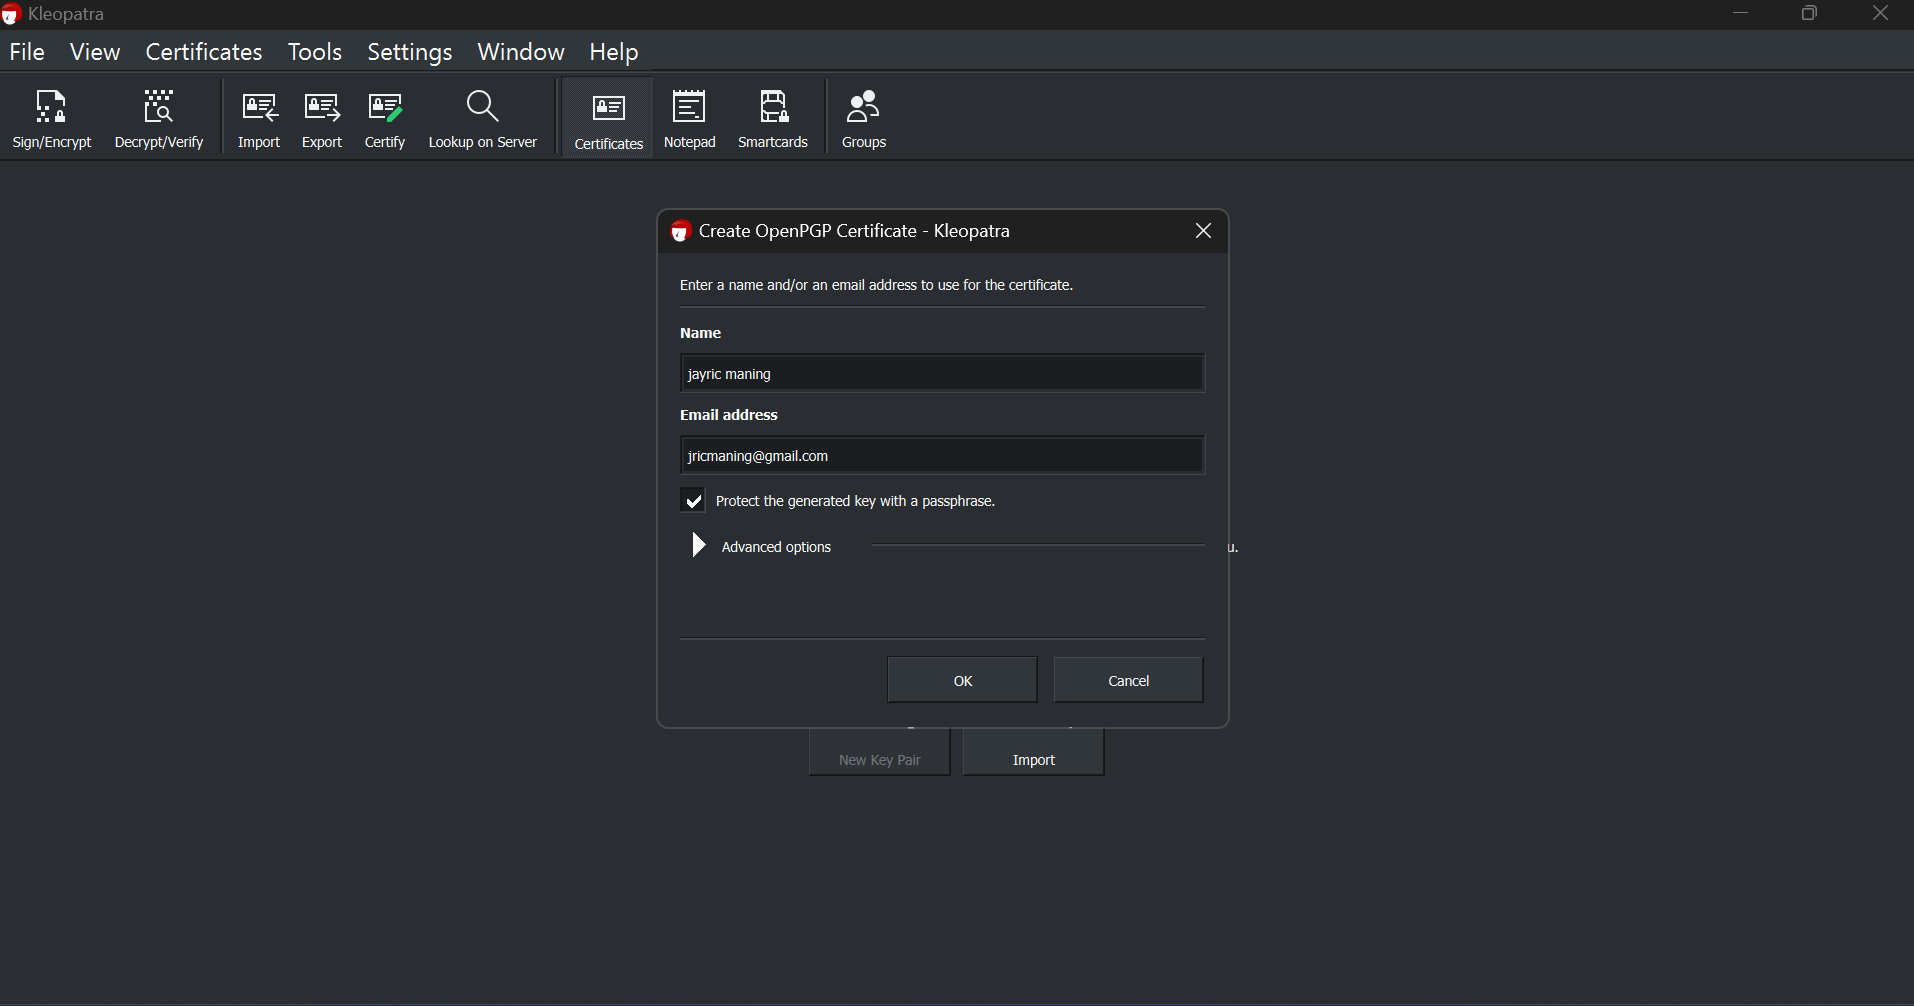Close the Kleopatra main window

click(x=1880, y=14)
